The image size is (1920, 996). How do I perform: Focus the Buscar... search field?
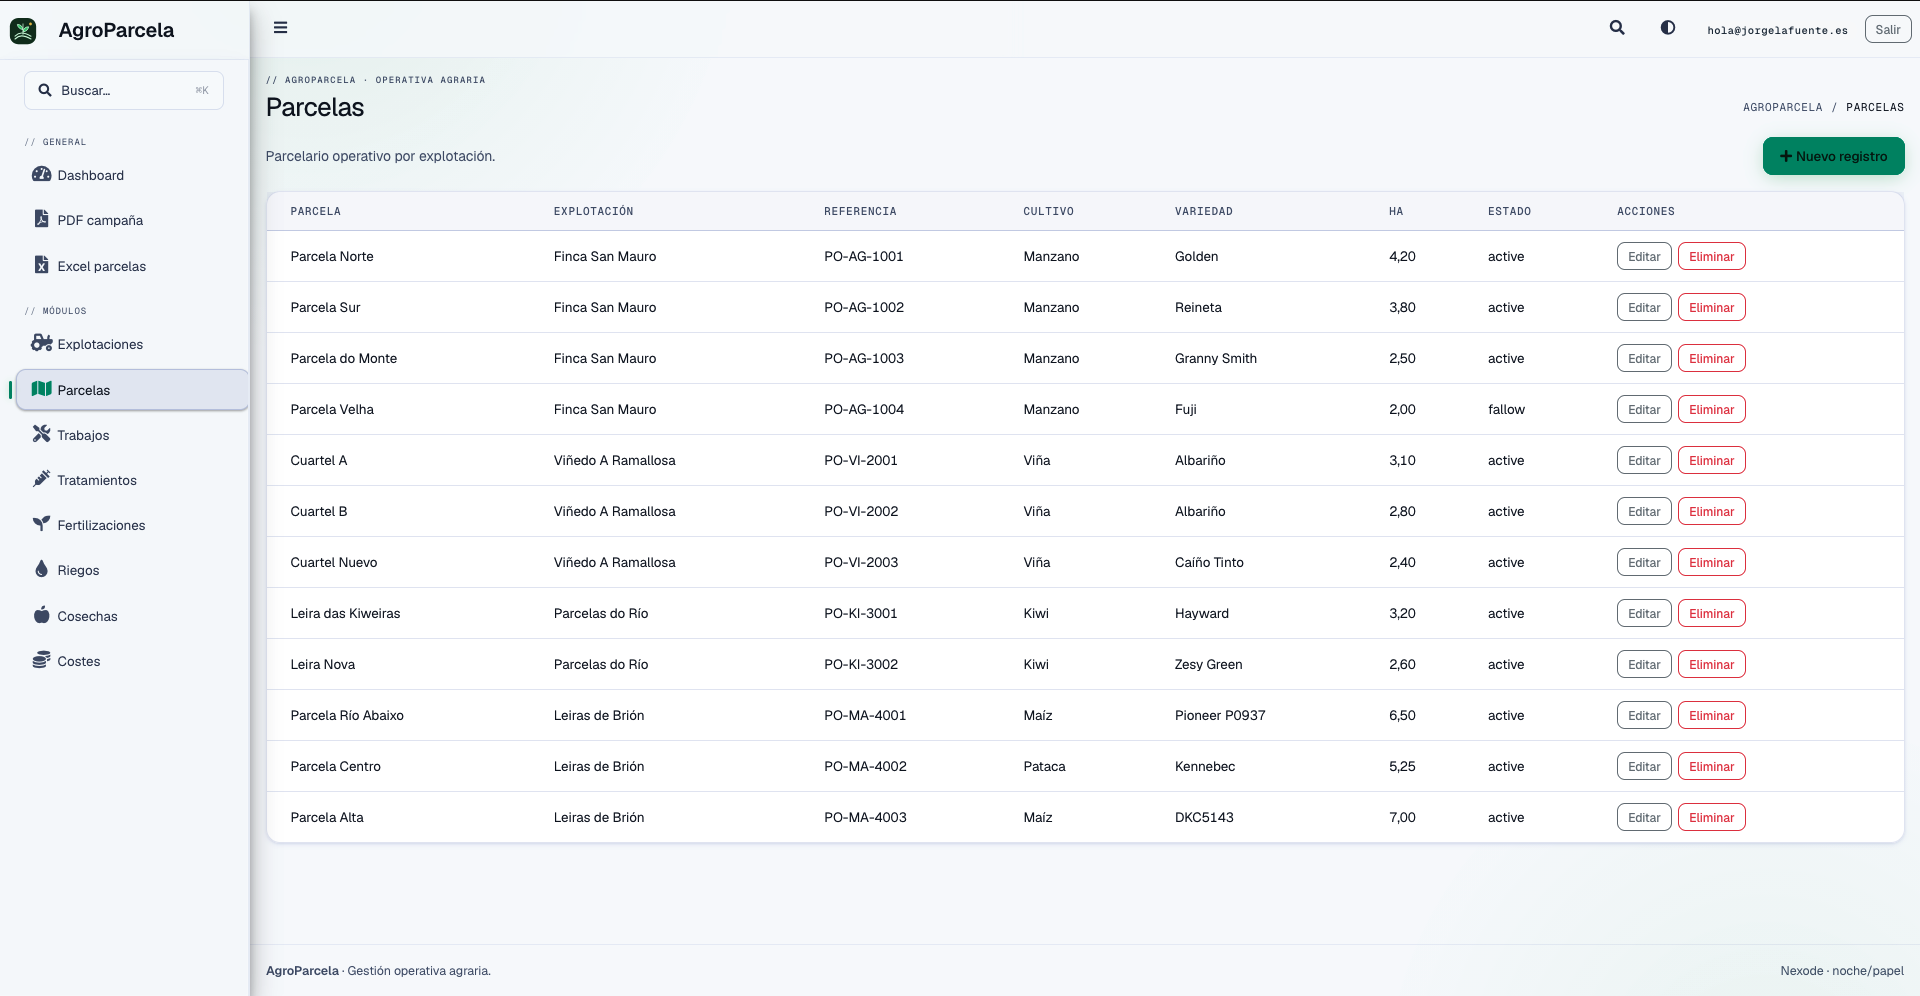tap(124, 90)
